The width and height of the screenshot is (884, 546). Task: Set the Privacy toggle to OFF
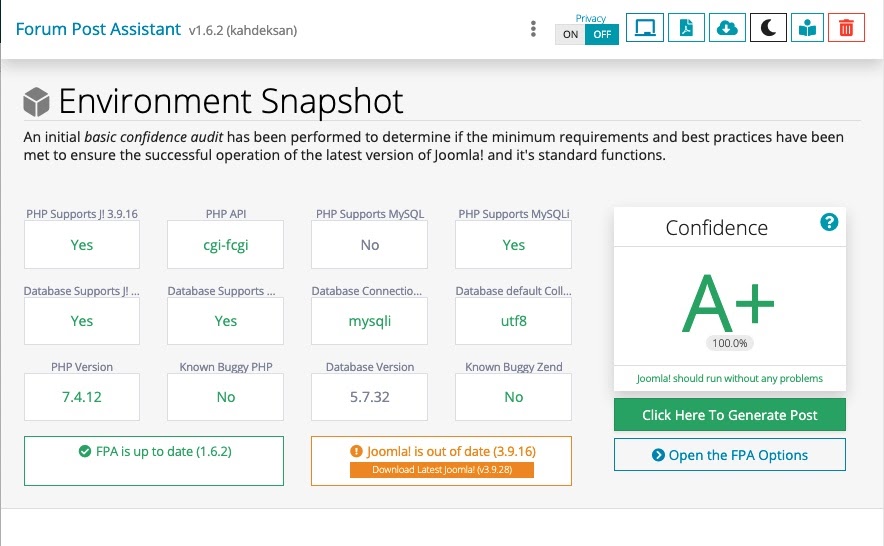click(x=601, y=34)
